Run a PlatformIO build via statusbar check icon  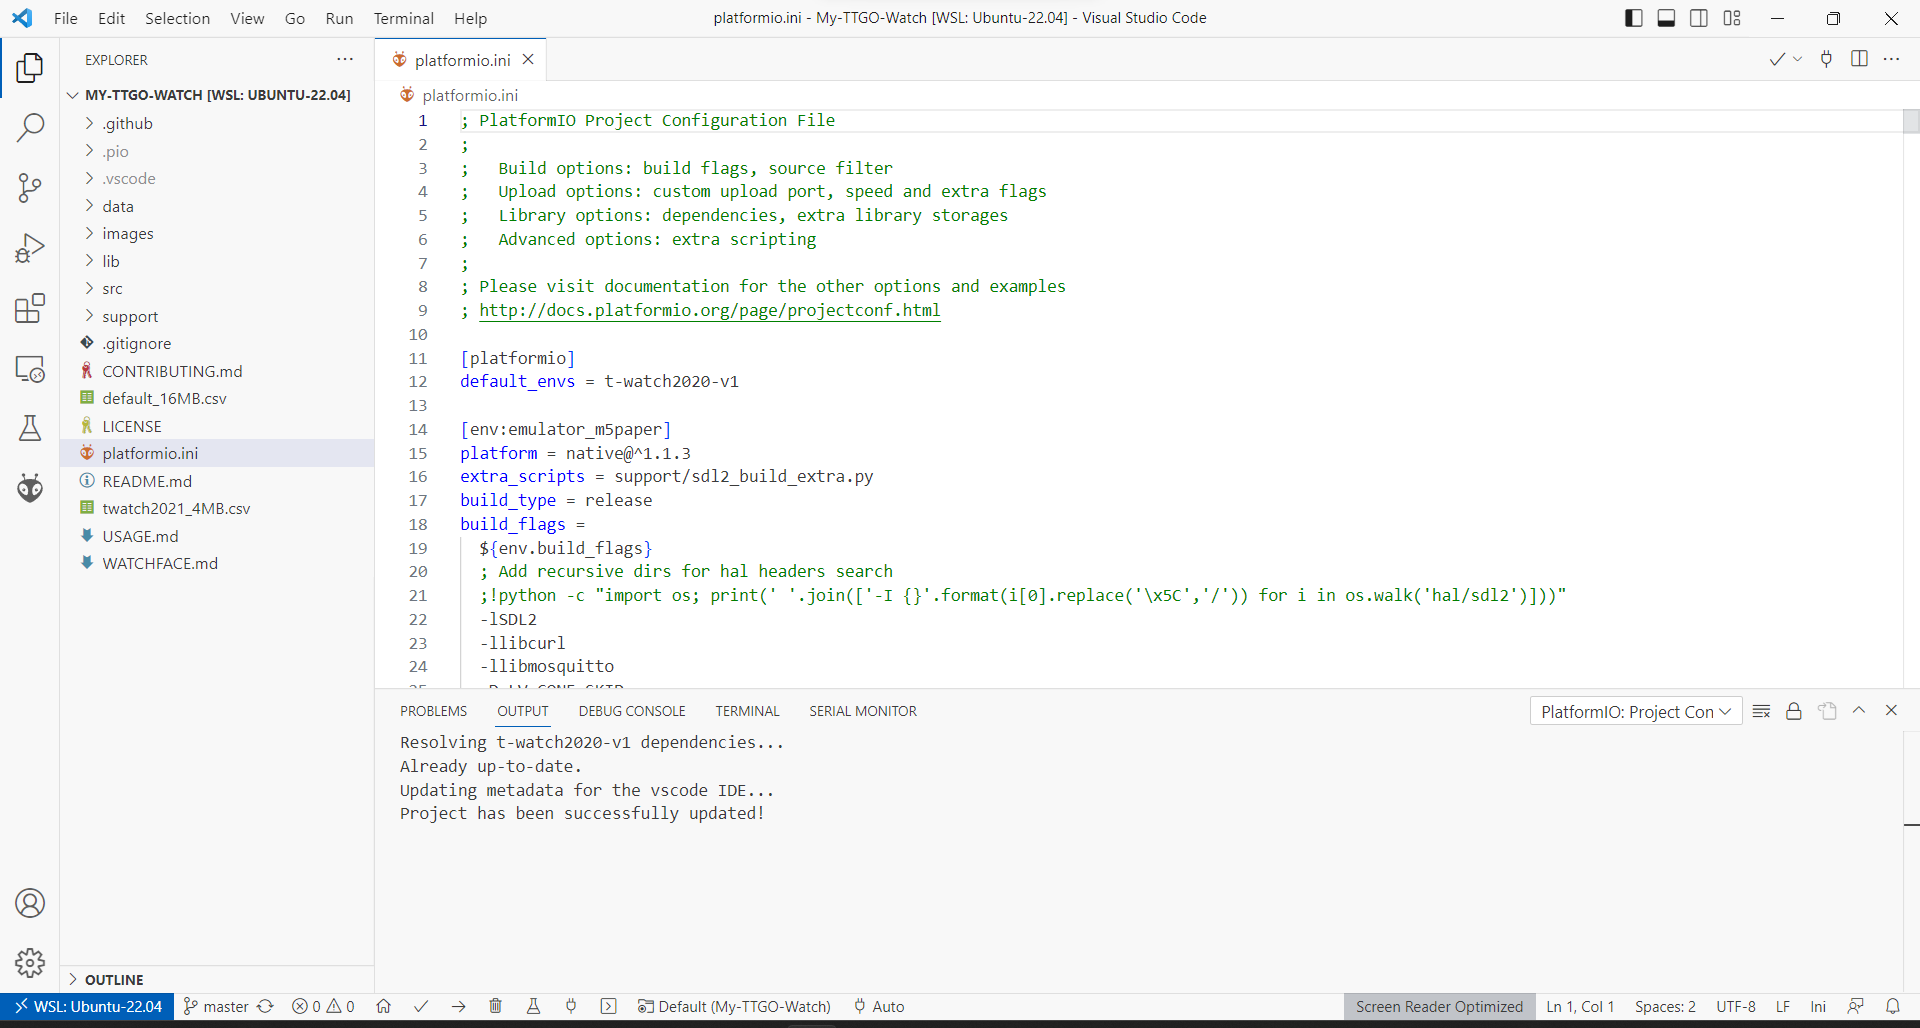[x=421, y=1007]
